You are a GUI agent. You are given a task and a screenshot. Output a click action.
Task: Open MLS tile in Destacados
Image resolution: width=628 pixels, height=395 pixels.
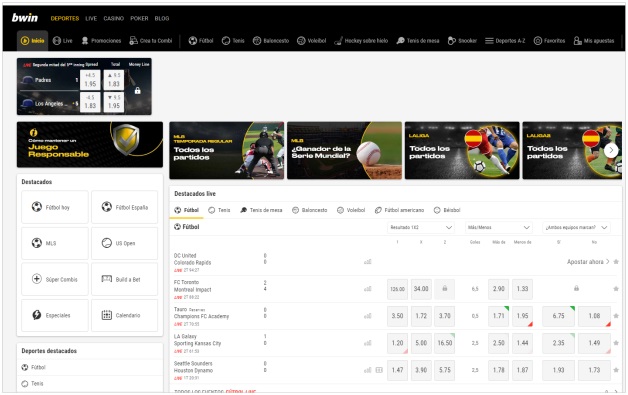click(x=55, y=243)
